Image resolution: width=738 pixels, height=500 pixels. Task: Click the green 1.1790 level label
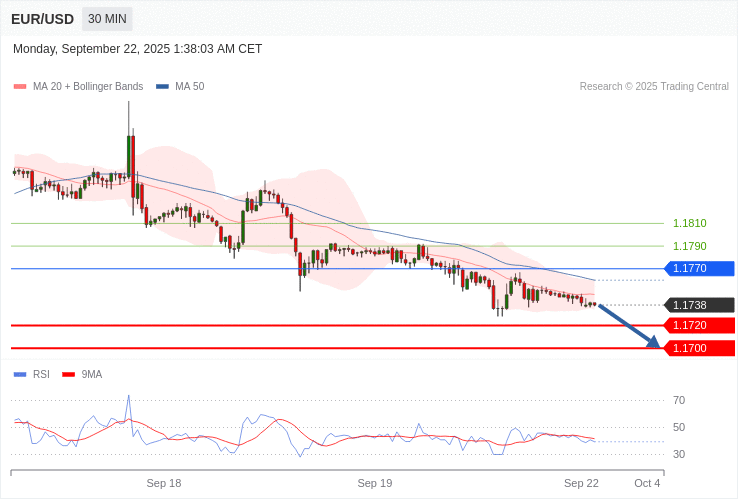pos(689,246)
